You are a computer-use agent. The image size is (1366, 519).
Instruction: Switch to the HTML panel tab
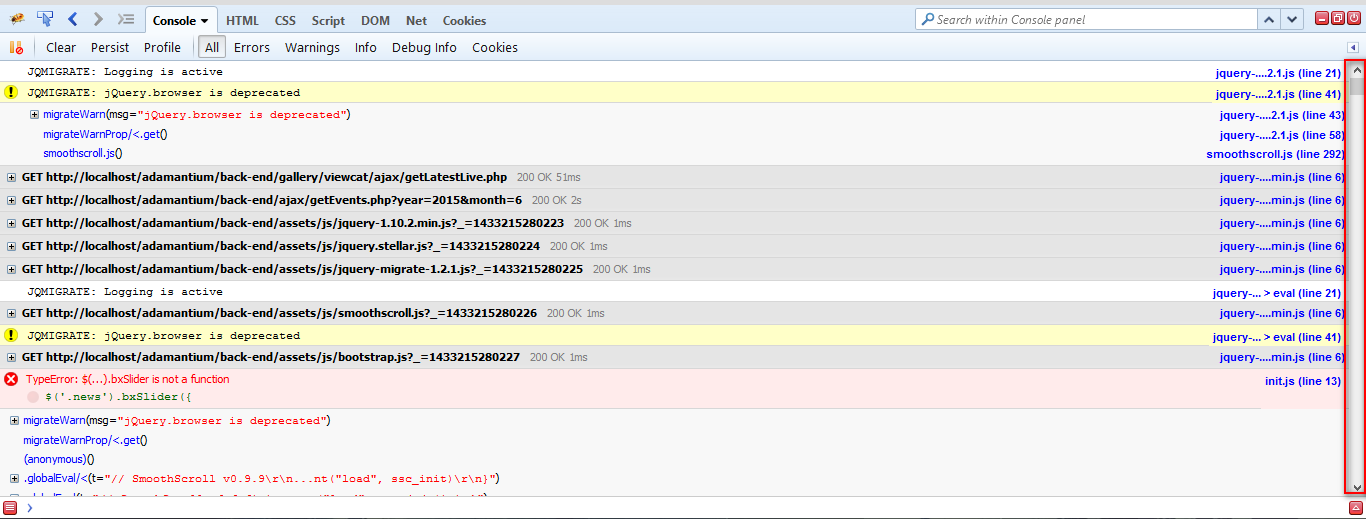point(242,20)
